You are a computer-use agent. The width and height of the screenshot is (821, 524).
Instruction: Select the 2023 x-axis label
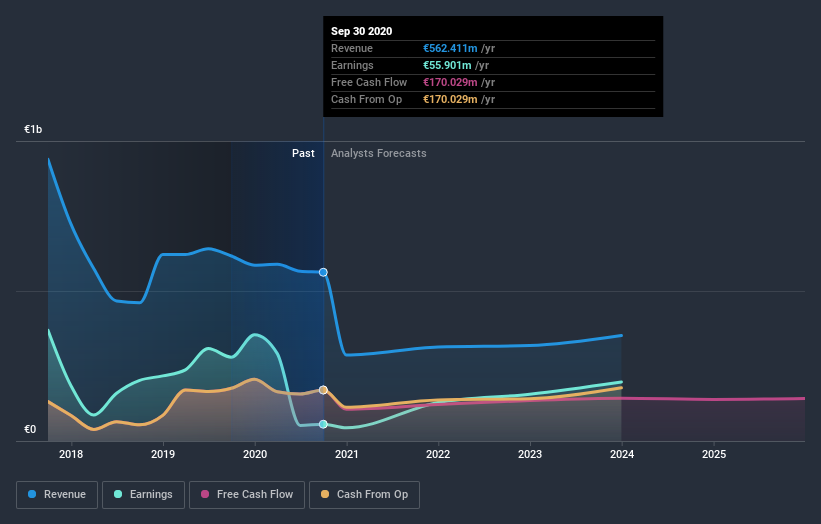pos(530,454)
